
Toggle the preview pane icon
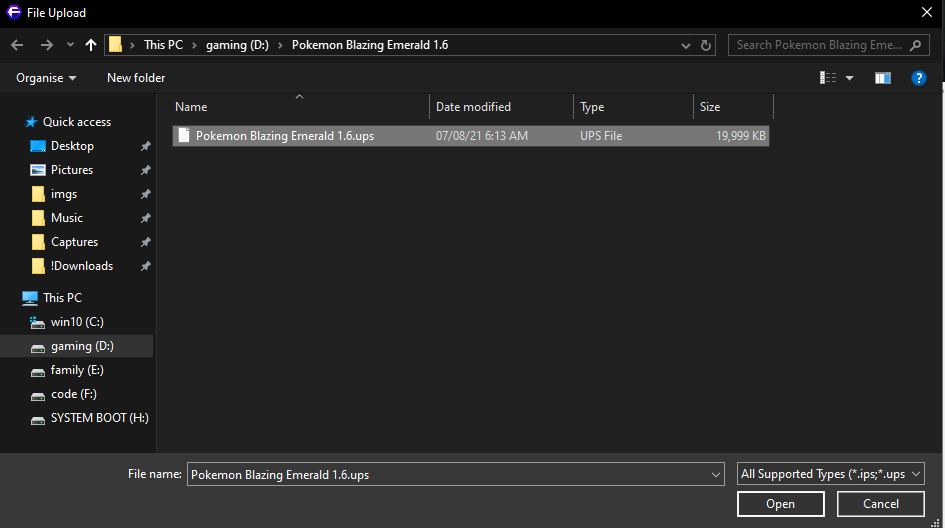tap(882, 78)
